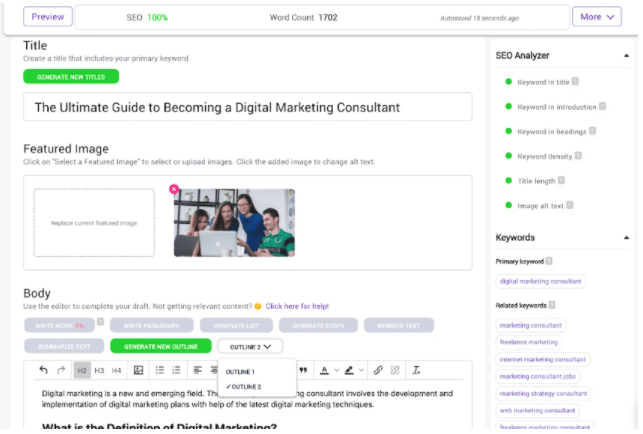
Task: Collapse the Keywords section
Action: pos(626,238)
